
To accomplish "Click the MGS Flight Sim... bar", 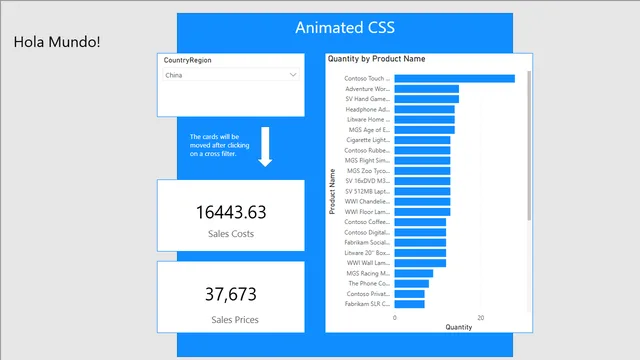I will (422, 160).
